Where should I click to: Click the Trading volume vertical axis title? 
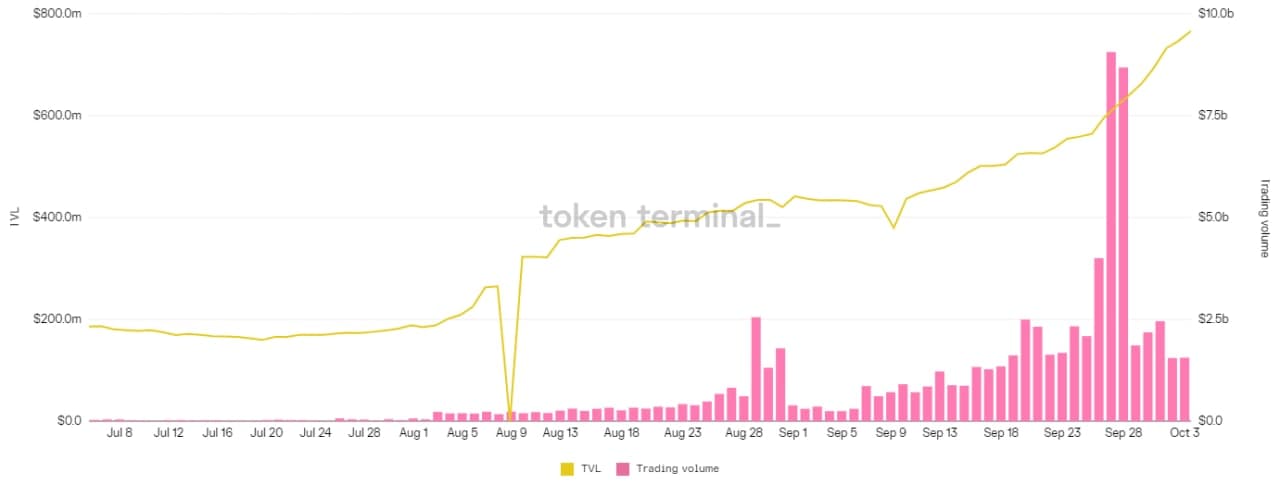(1265, 218)
